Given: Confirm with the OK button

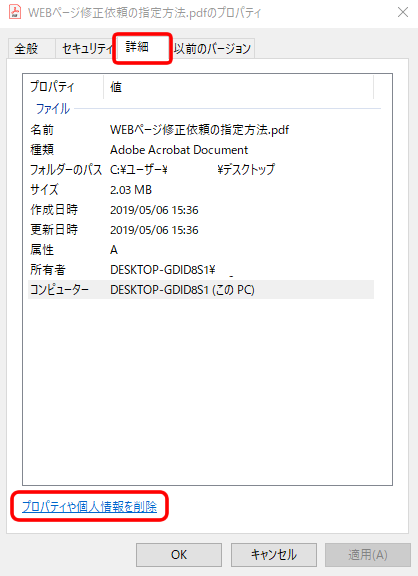Looking at the screenshot, I should (x=179, y=555).
